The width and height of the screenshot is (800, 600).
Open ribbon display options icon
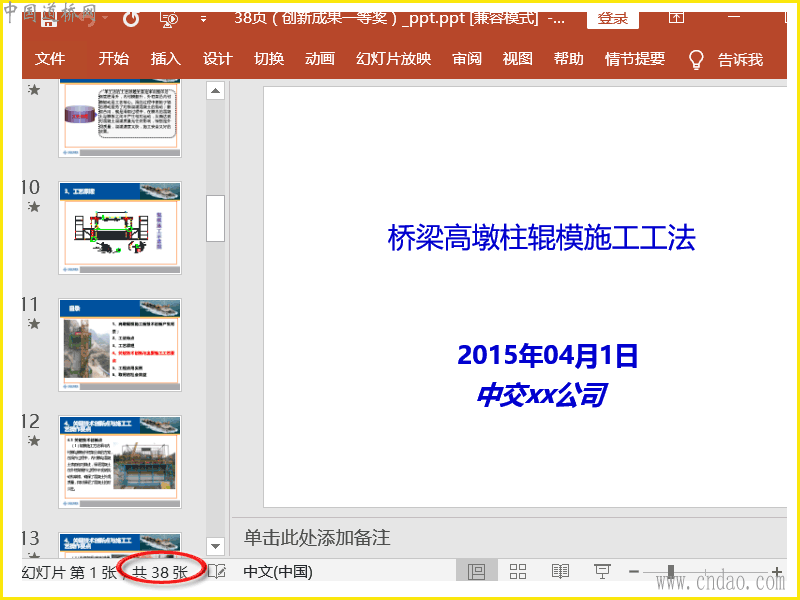(x=677, y=17)
